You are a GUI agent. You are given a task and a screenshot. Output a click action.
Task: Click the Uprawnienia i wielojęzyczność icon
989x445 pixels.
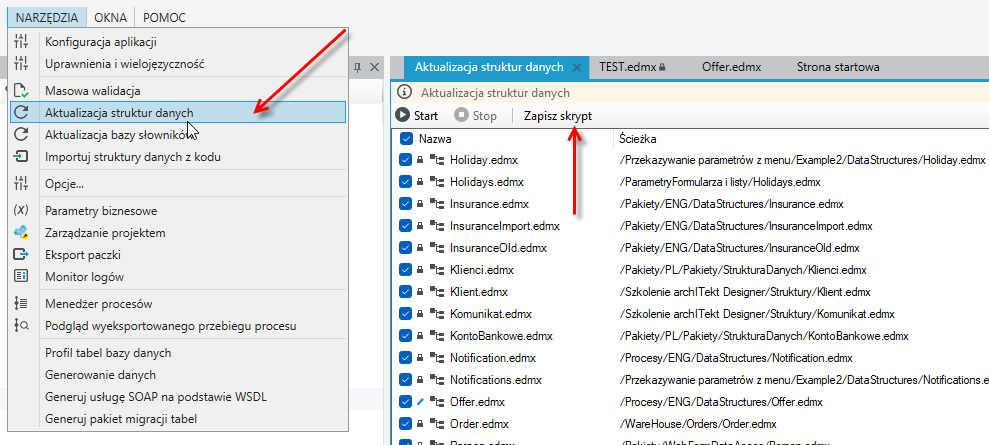21,64
